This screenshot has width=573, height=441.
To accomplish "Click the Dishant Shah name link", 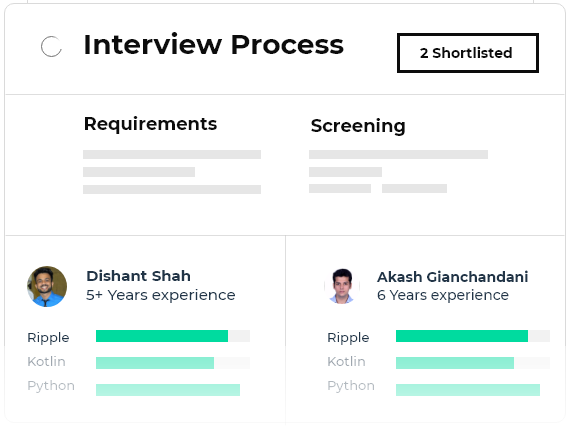I will point(138,276).
